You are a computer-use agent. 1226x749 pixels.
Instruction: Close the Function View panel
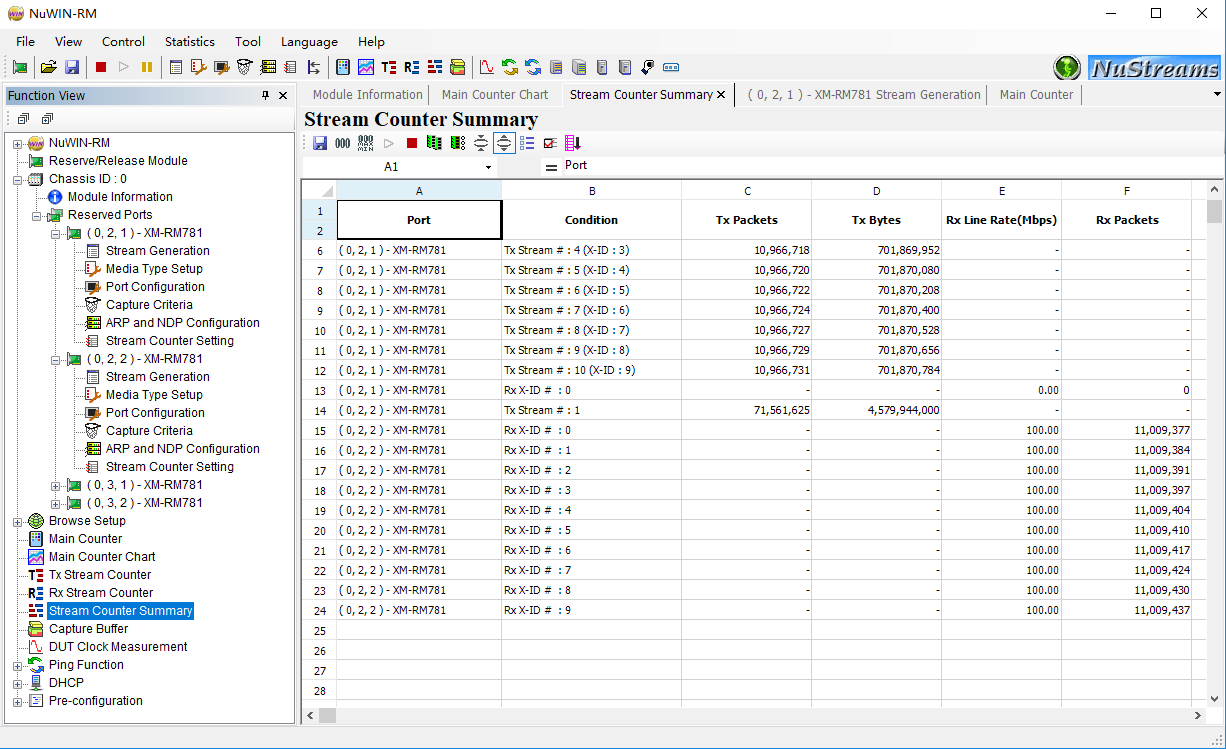(283, 96)
